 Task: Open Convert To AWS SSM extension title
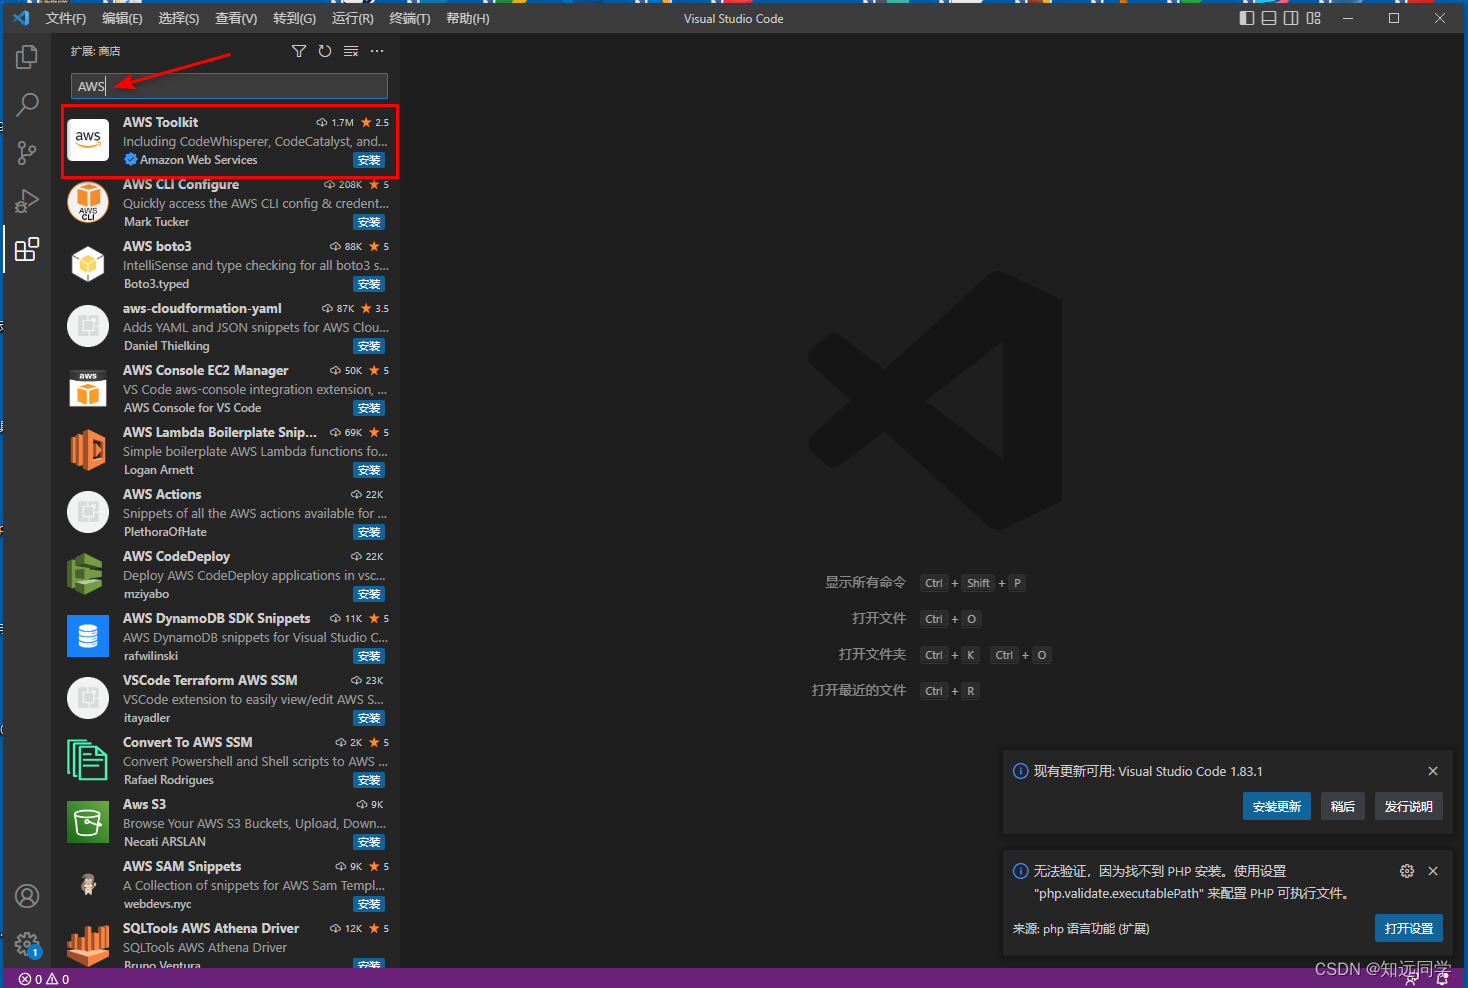188,742
